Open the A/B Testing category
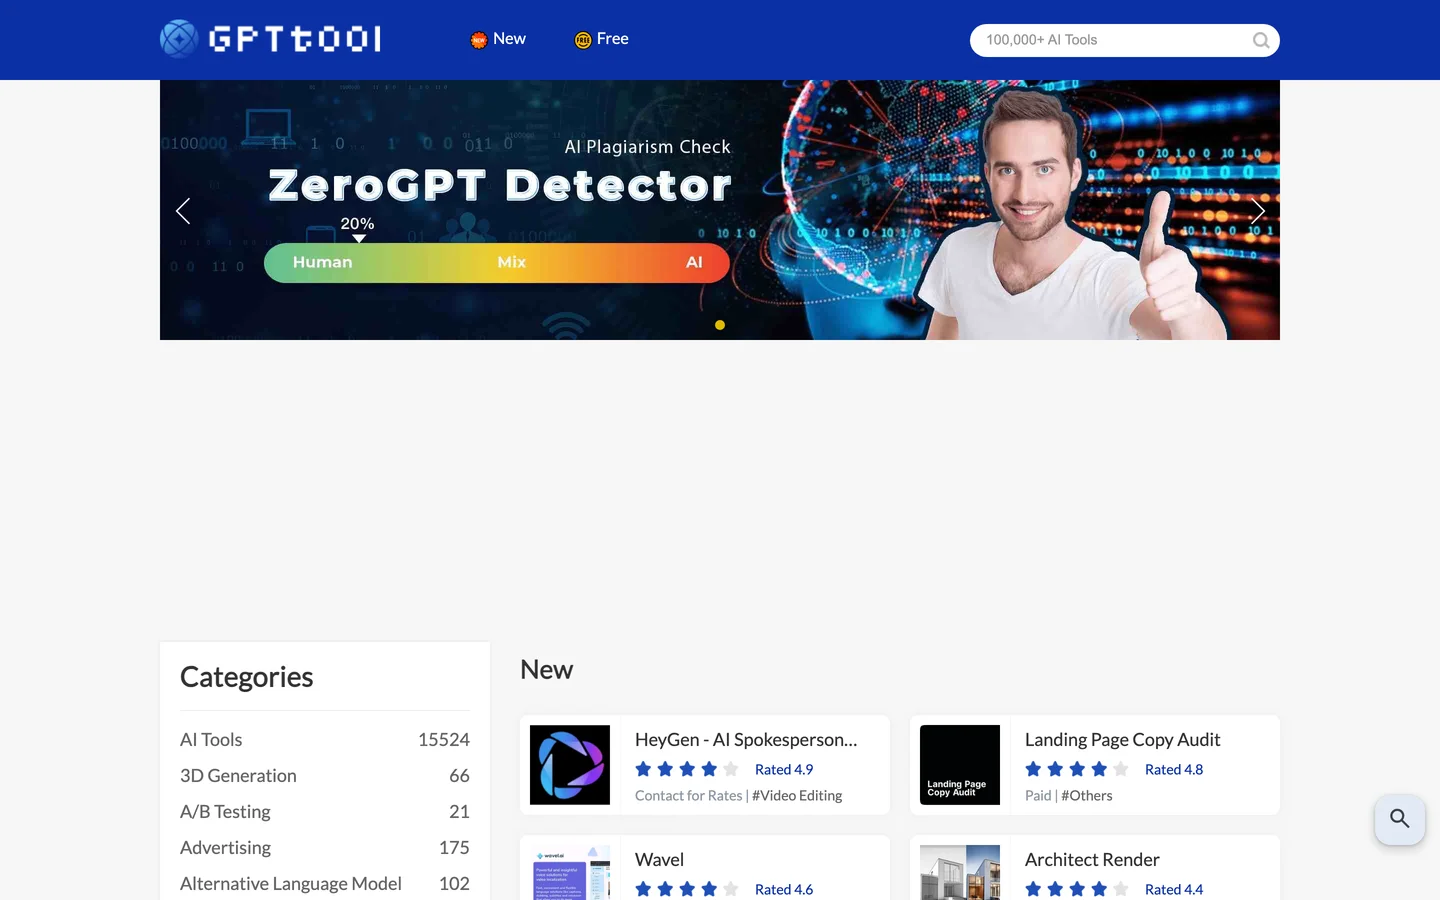The width and height of the screenshot is (1440, 900). click(x=325, y=812)
